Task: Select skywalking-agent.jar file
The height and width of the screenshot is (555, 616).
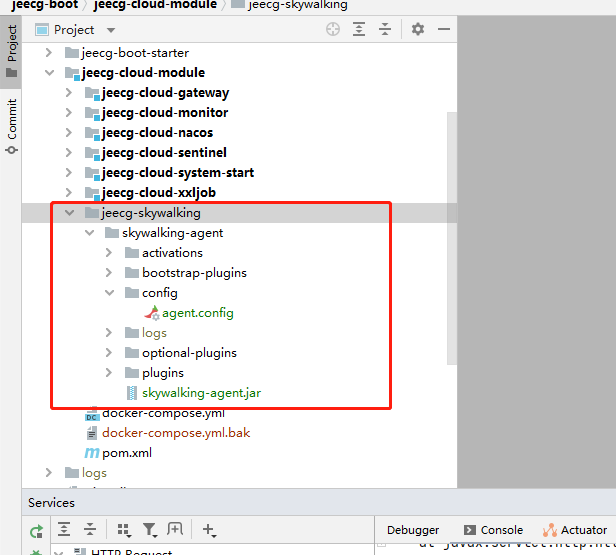Action: (202, 393)
